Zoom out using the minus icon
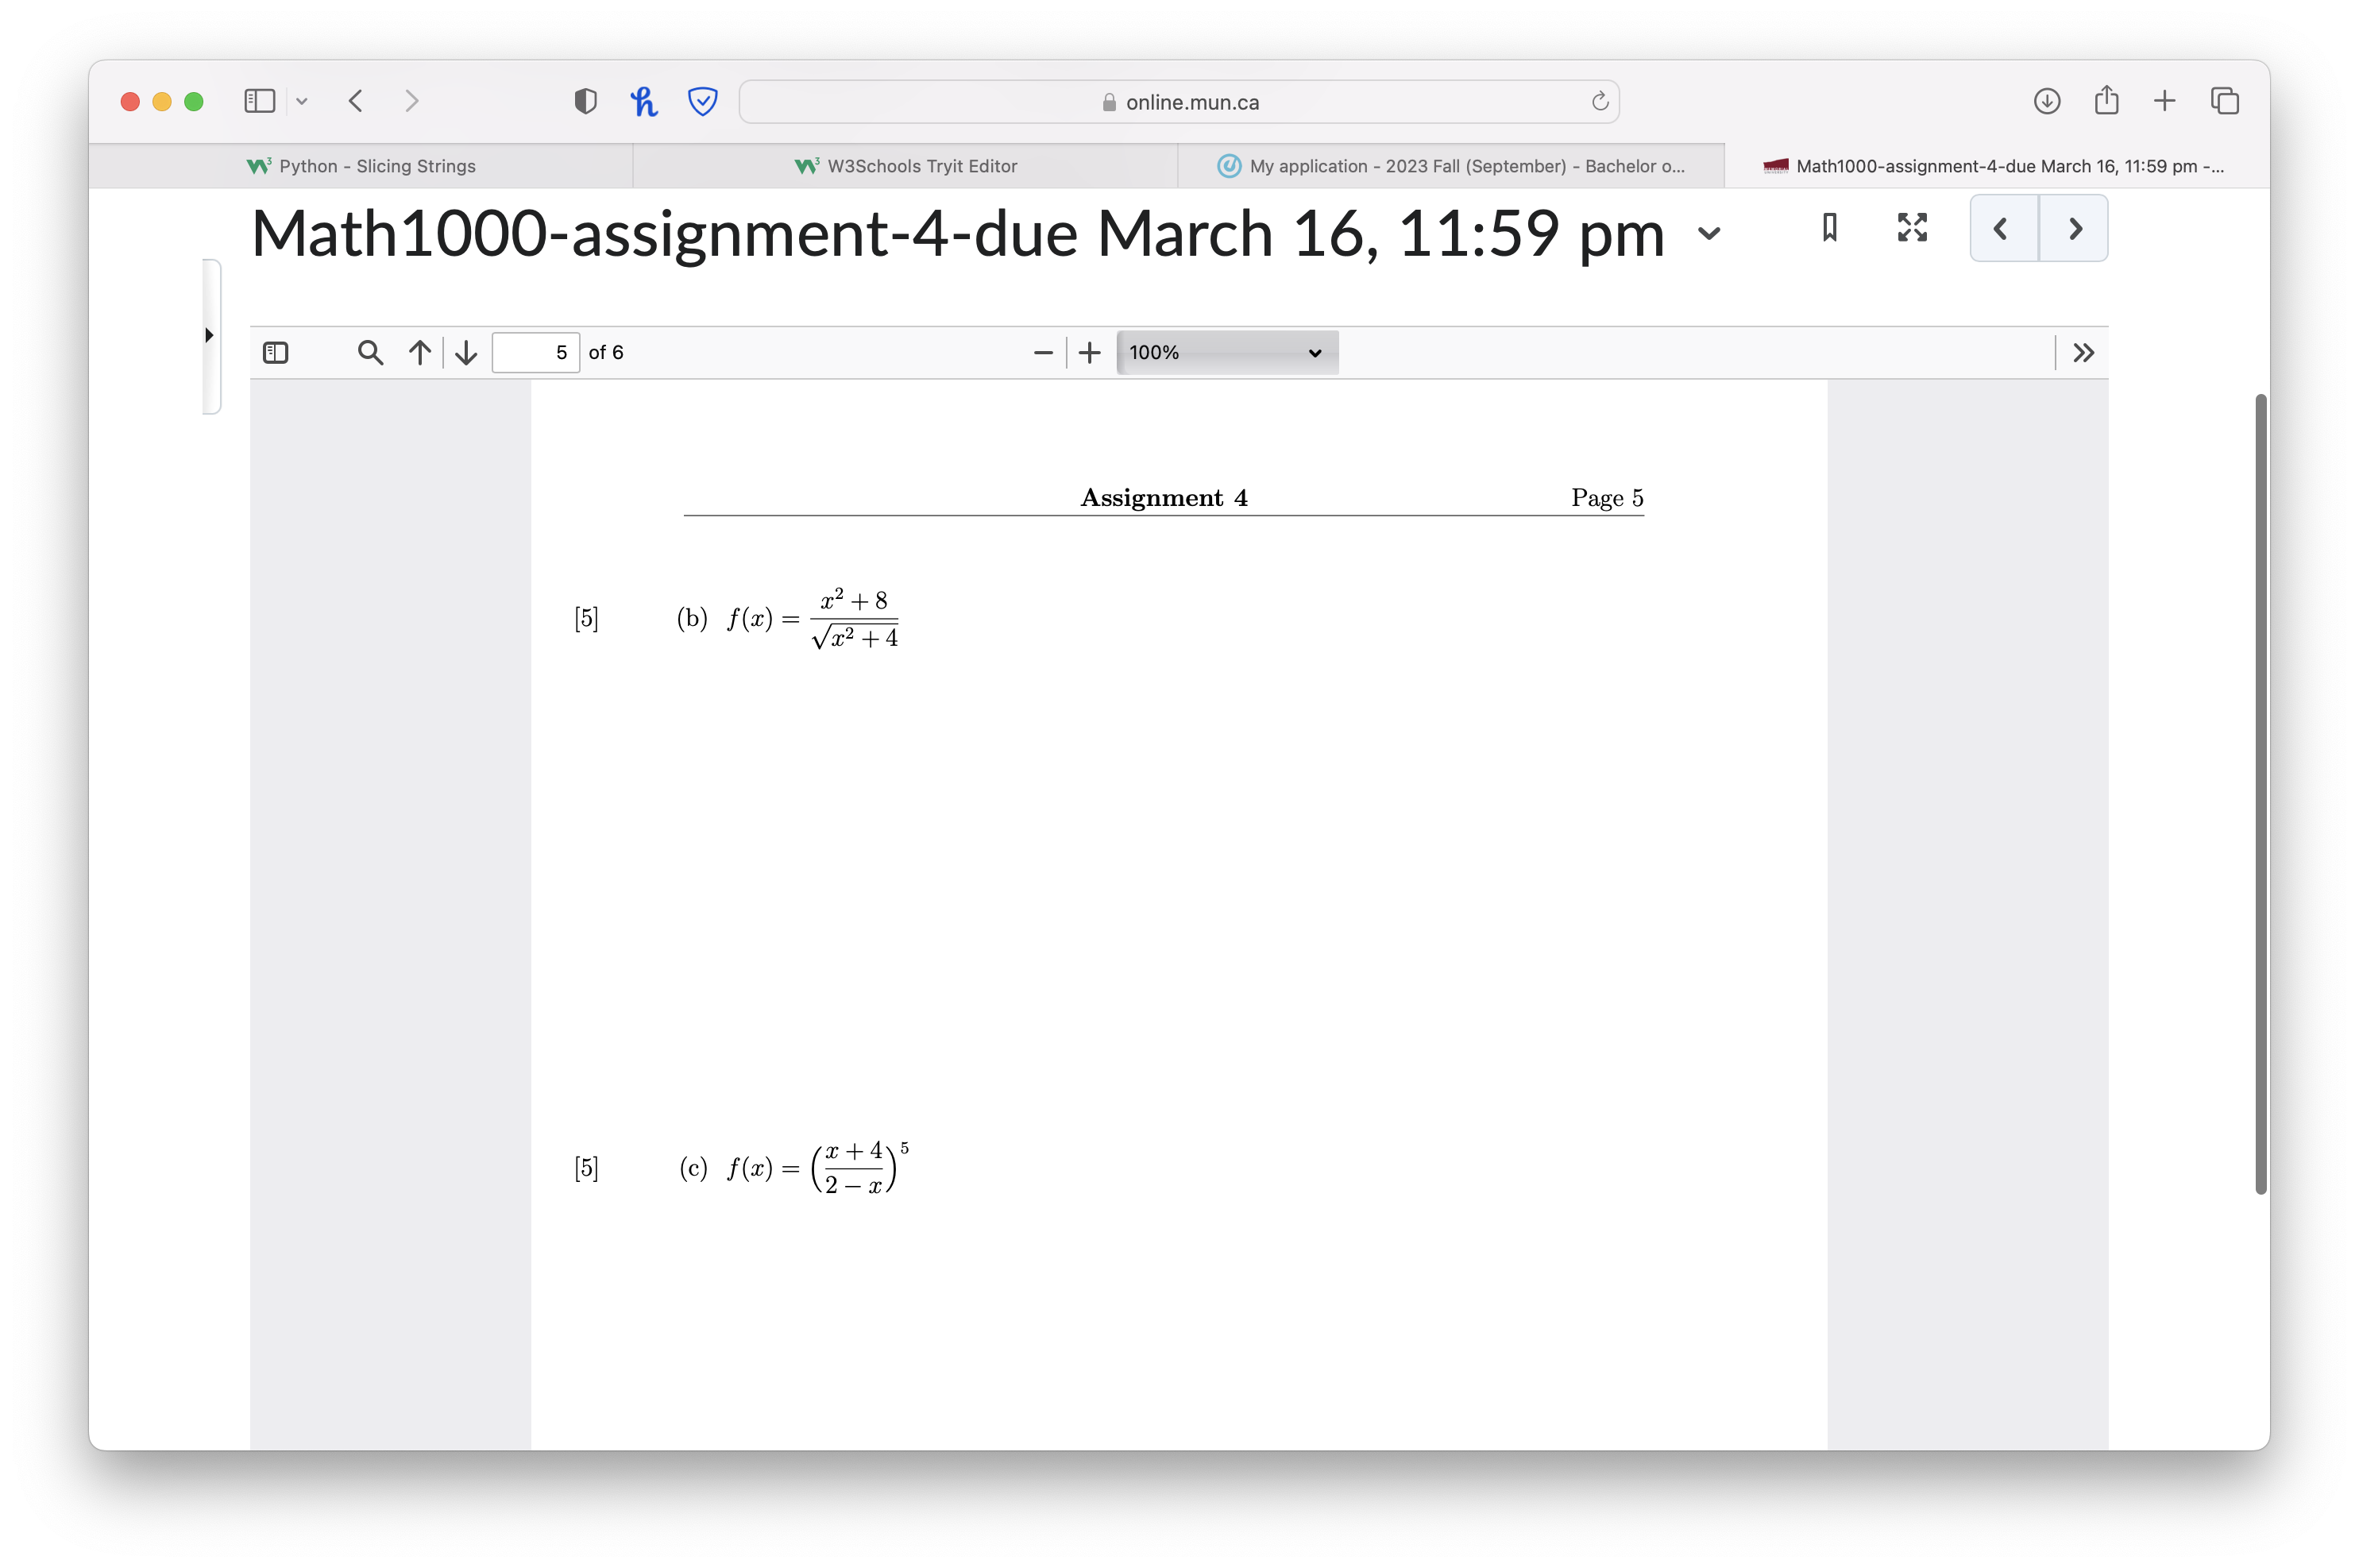Screen dimensions: 2359x1568 tap(1042, 352)
